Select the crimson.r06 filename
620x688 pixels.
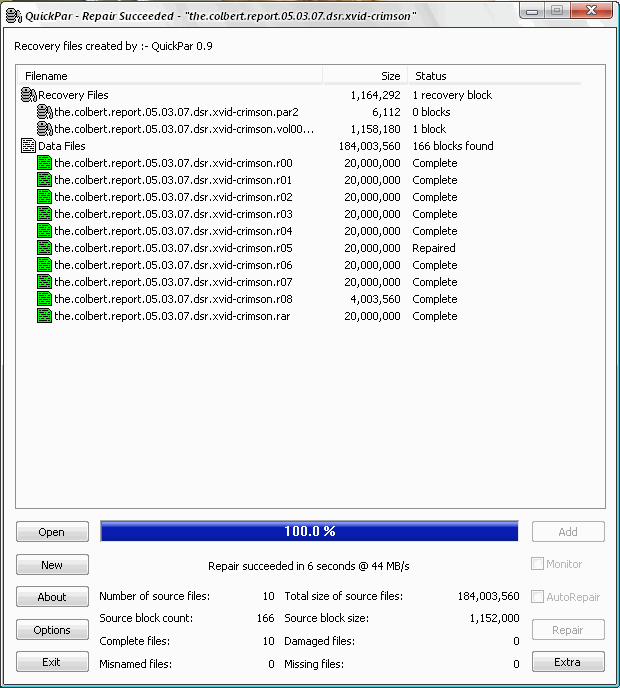point(173,265)
